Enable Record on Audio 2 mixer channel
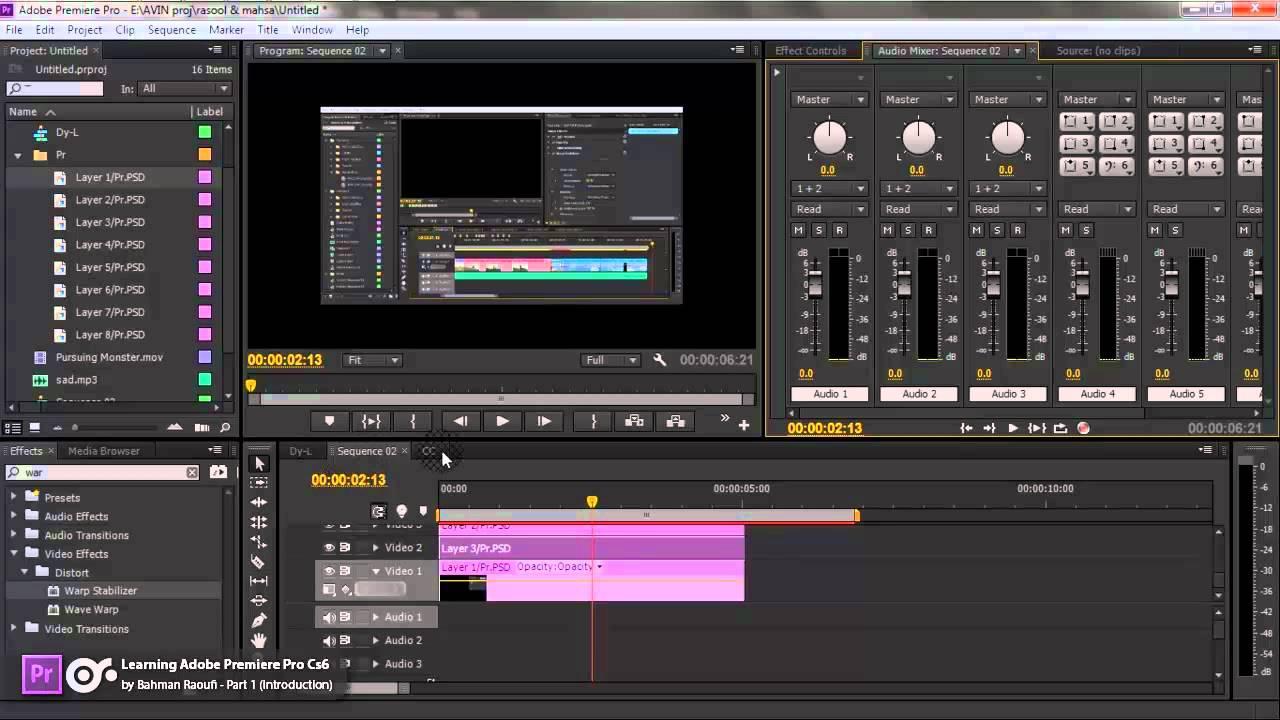Screen dimensions: 1280x720 pos(929,230)
